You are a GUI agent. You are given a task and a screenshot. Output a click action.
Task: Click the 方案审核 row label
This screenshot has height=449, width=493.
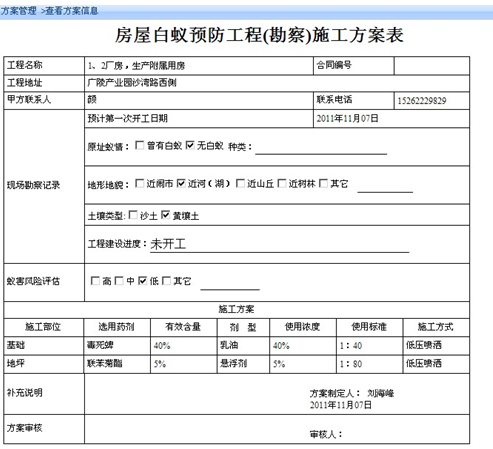(x=25, y=428)
